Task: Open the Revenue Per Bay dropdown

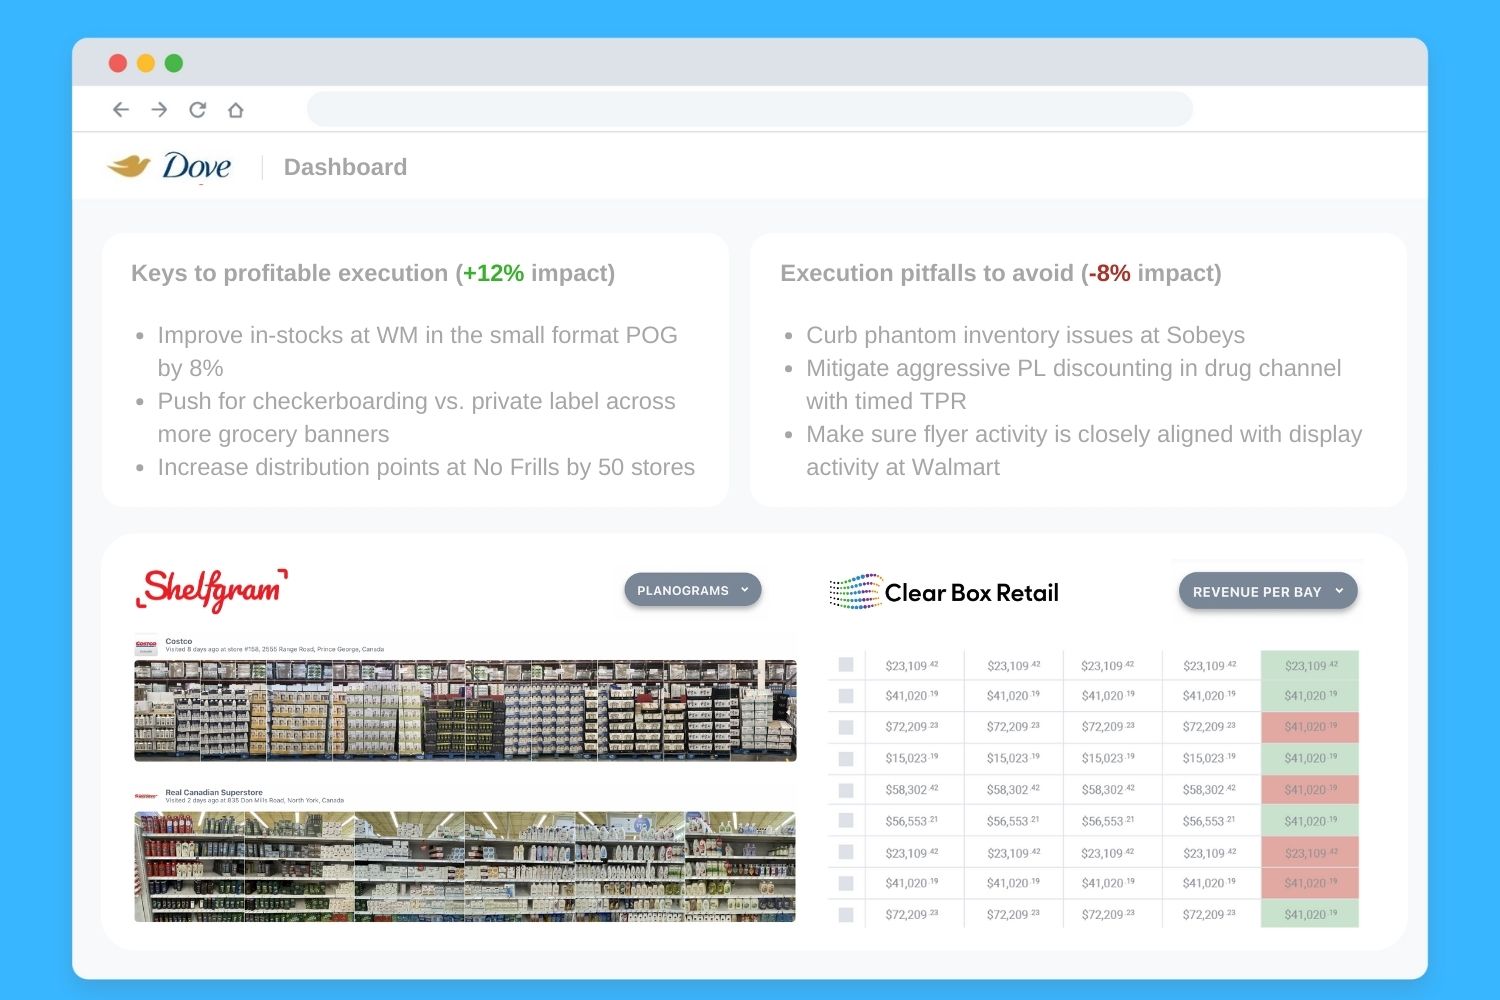Action: 1268,591
